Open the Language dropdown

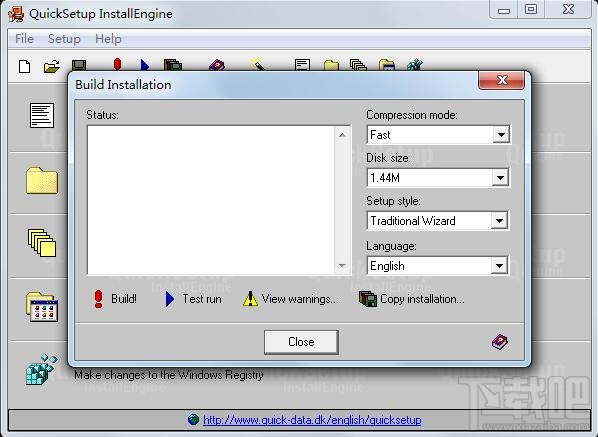(499, 266)
